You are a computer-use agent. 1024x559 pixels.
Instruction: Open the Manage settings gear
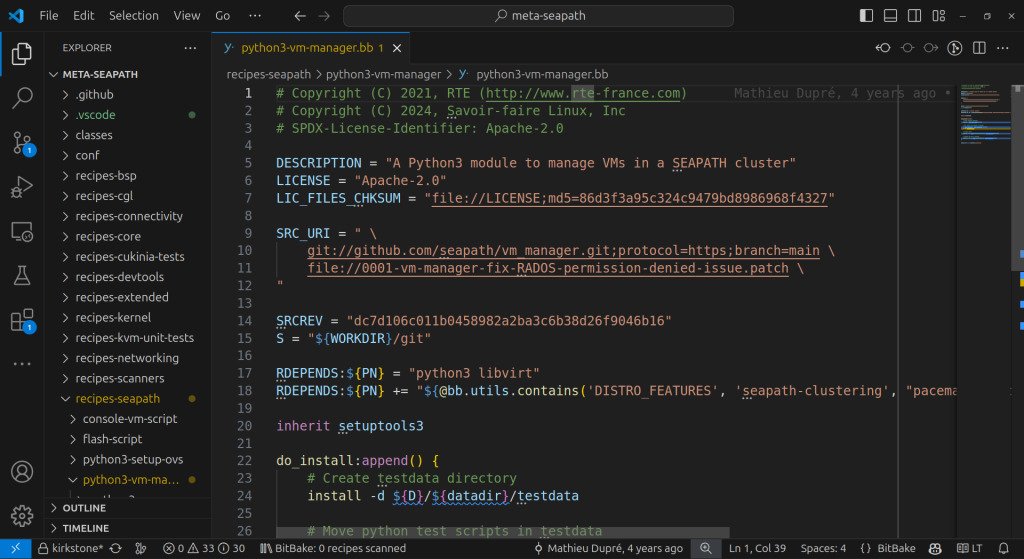click(x=21, y=515)
